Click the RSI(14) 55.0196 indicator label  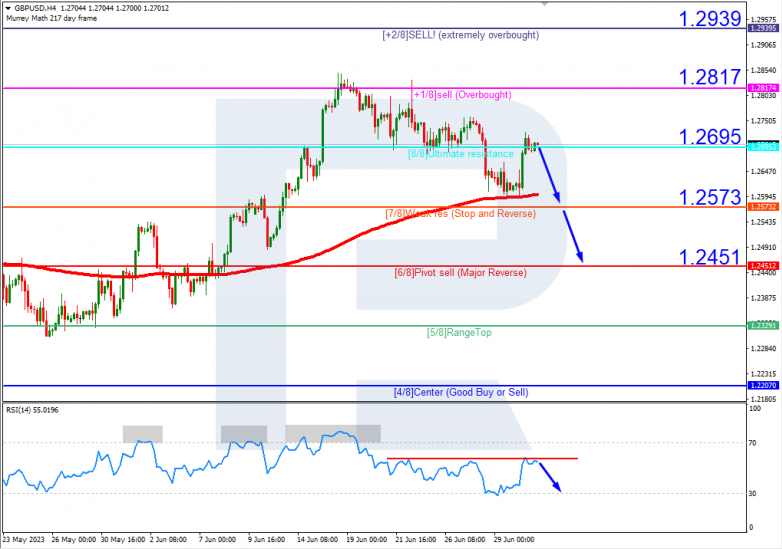32,410
